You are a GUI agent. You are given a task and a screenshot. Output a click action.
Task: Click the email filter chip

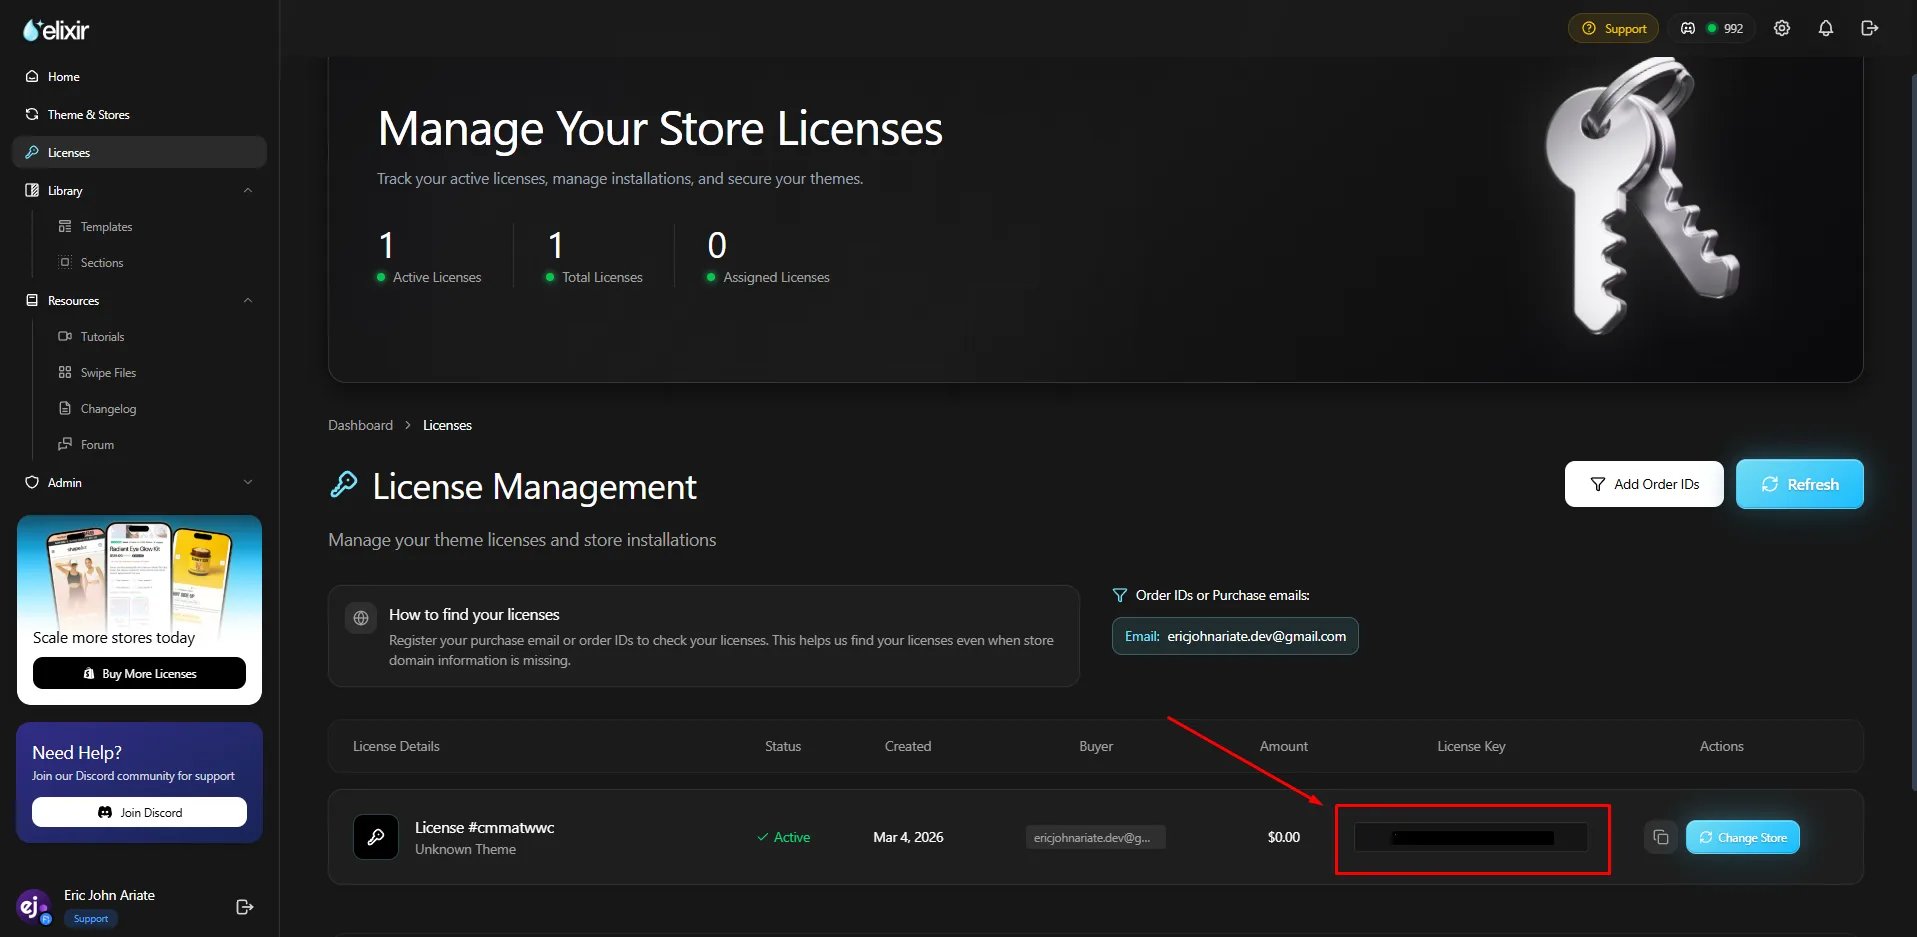point(1235,636)
